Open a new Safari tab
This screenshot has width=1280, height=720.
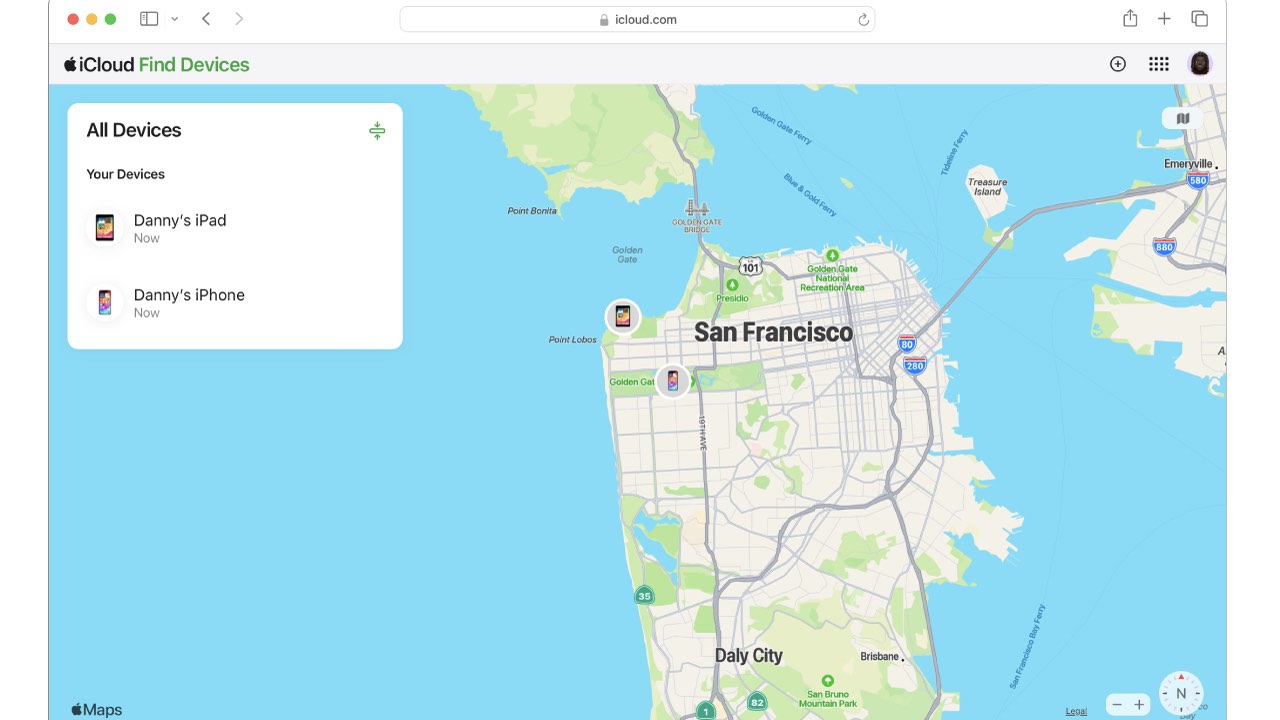tap(1164, 19)
